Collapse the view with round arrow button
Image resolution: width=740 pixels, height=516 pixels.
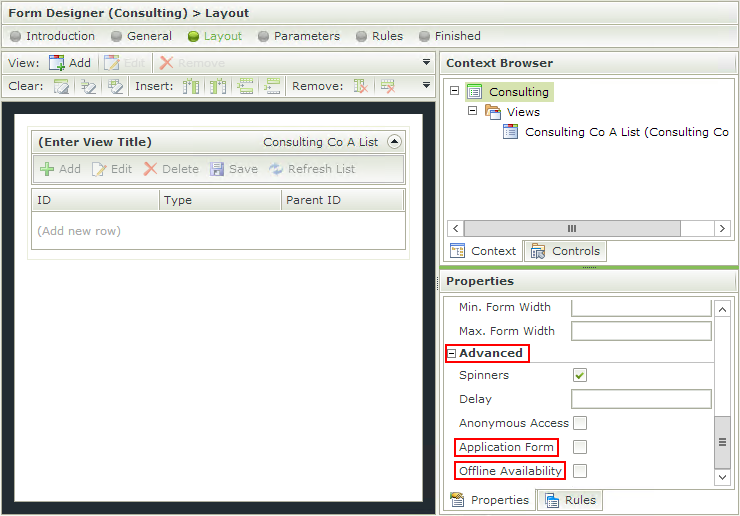coord(394,142)
